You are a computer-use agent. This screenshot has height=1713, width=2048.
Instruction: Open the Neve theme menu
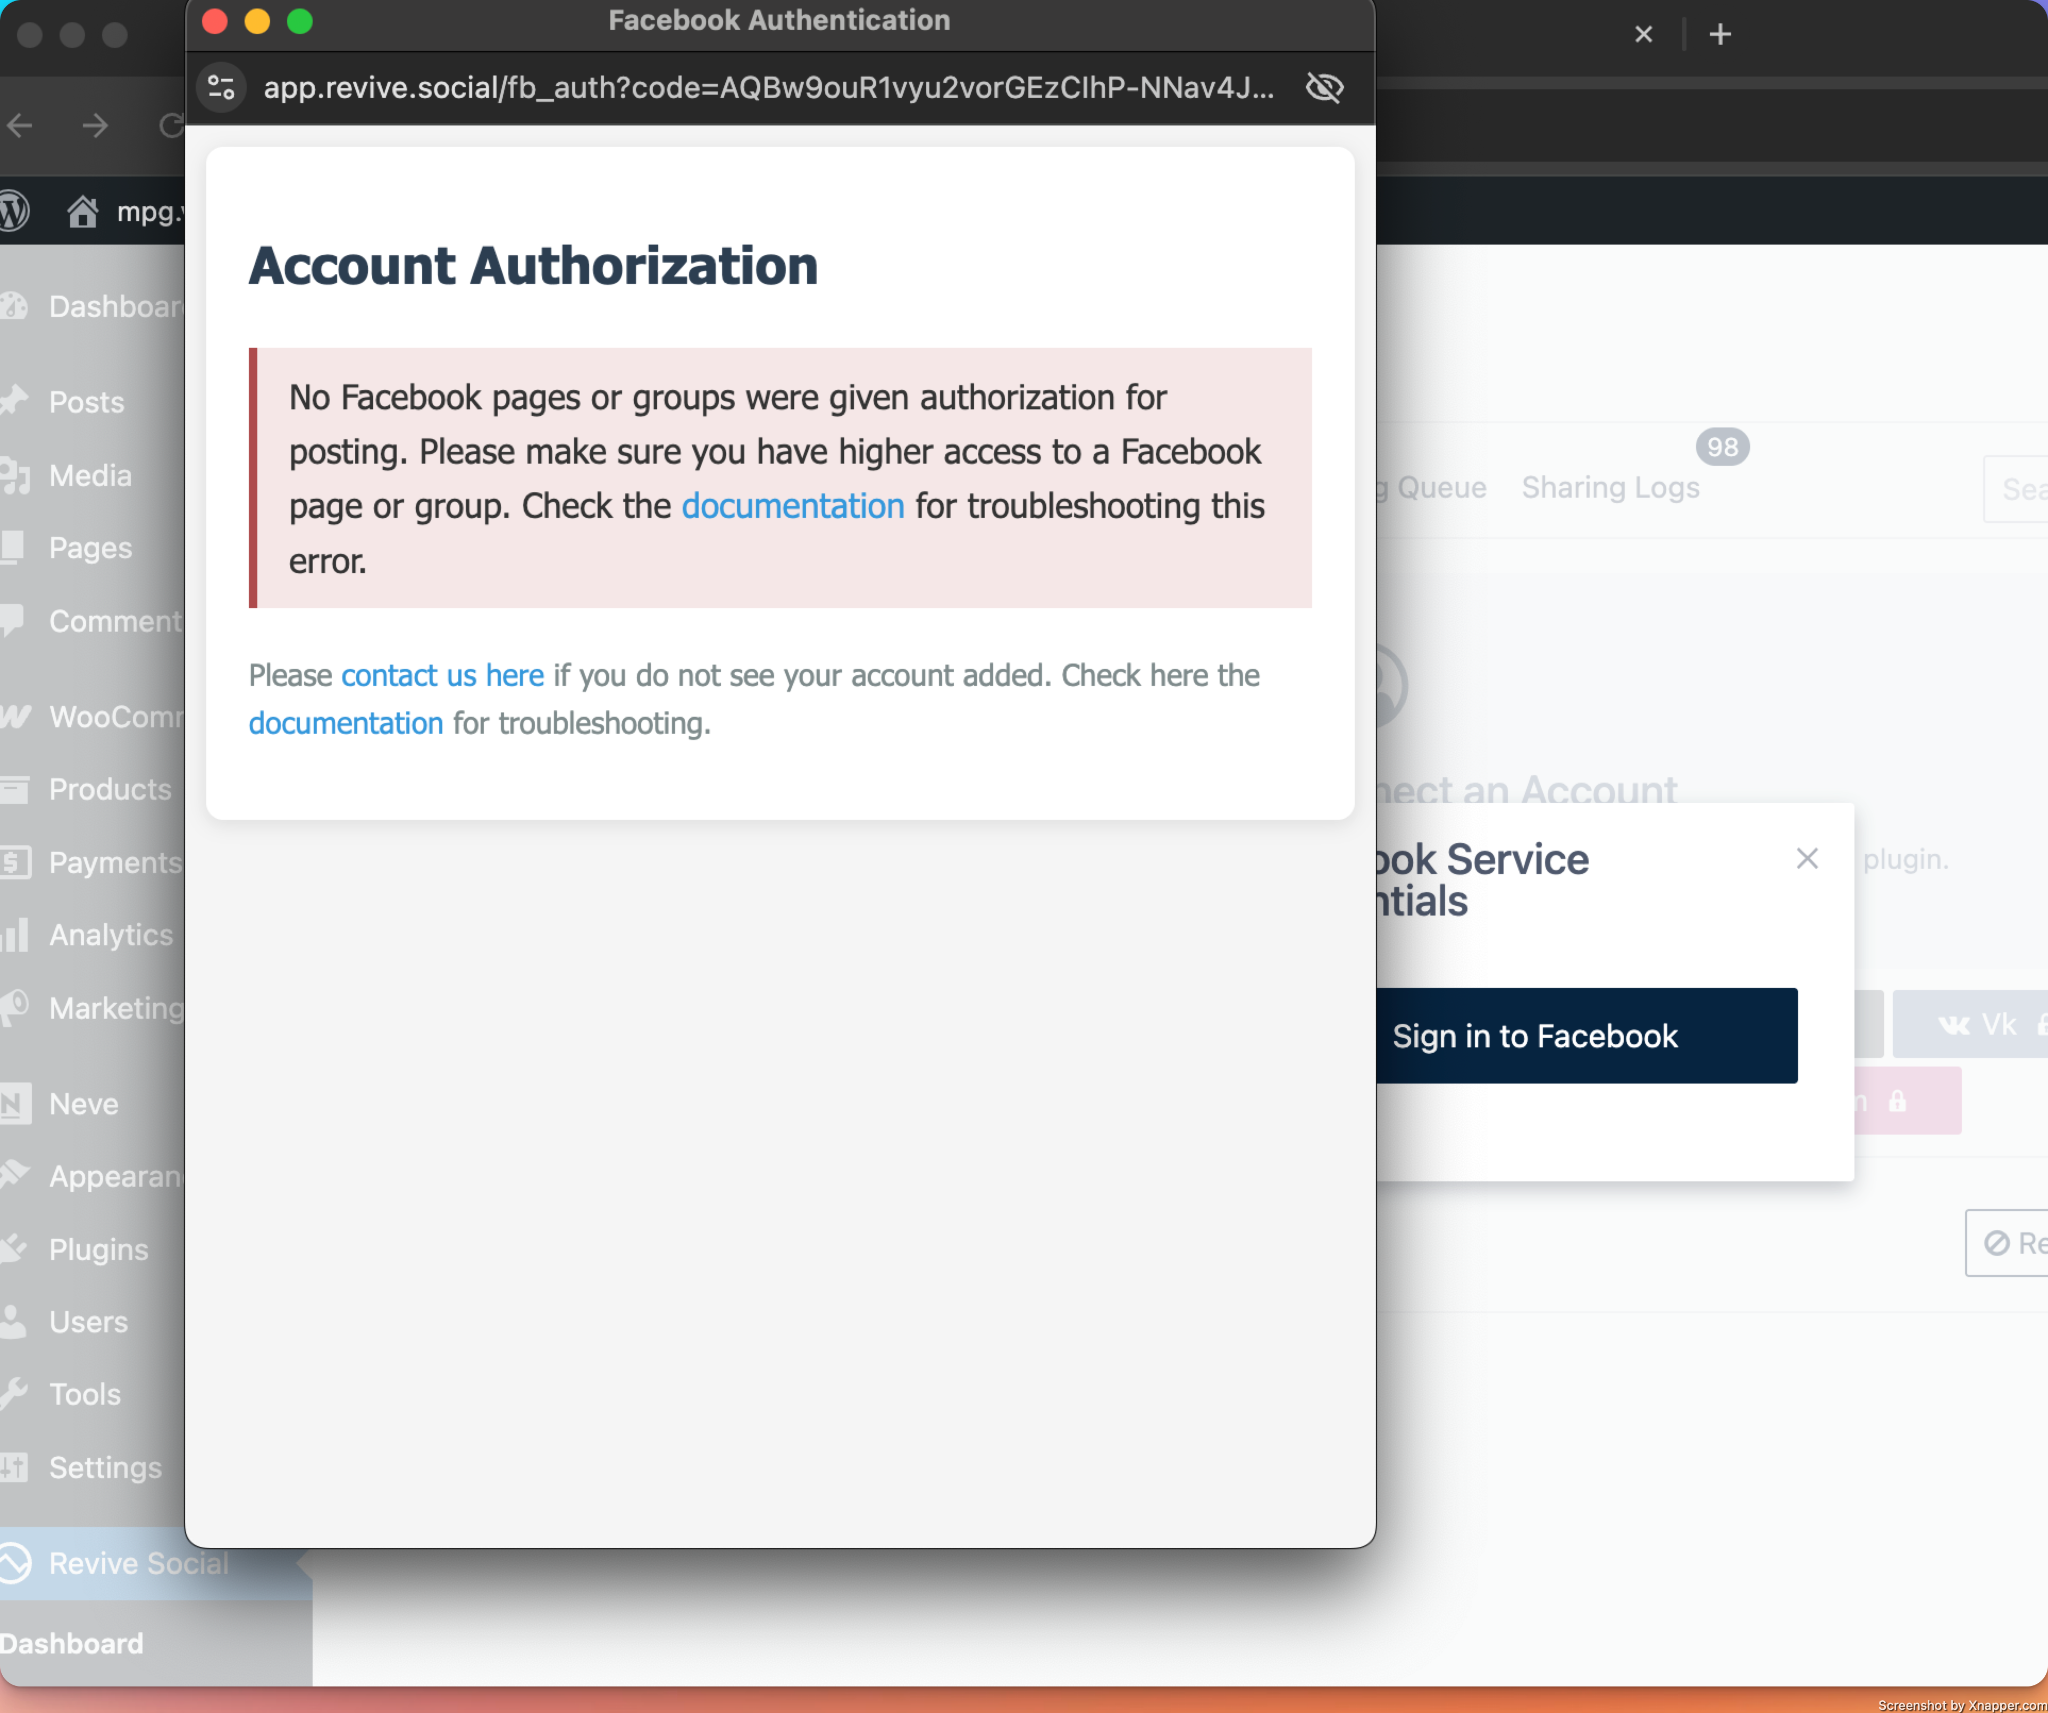pyautogui.click(x=84, y=1104)
